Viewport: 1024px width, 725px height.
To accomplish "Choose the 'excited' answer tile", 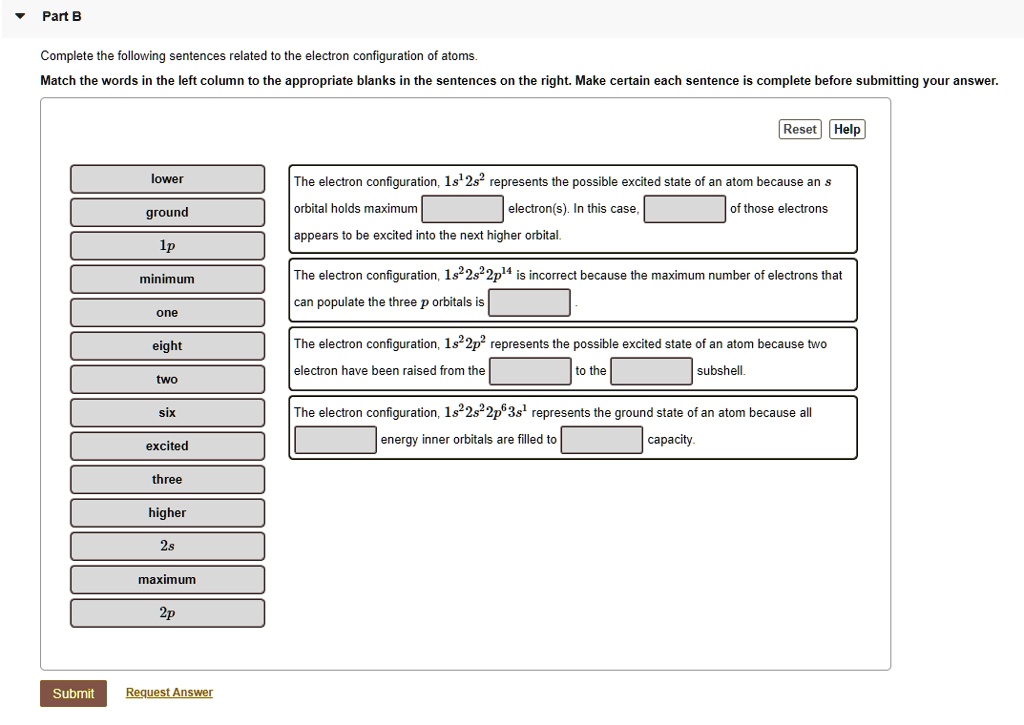I will [x=166, y=446].
